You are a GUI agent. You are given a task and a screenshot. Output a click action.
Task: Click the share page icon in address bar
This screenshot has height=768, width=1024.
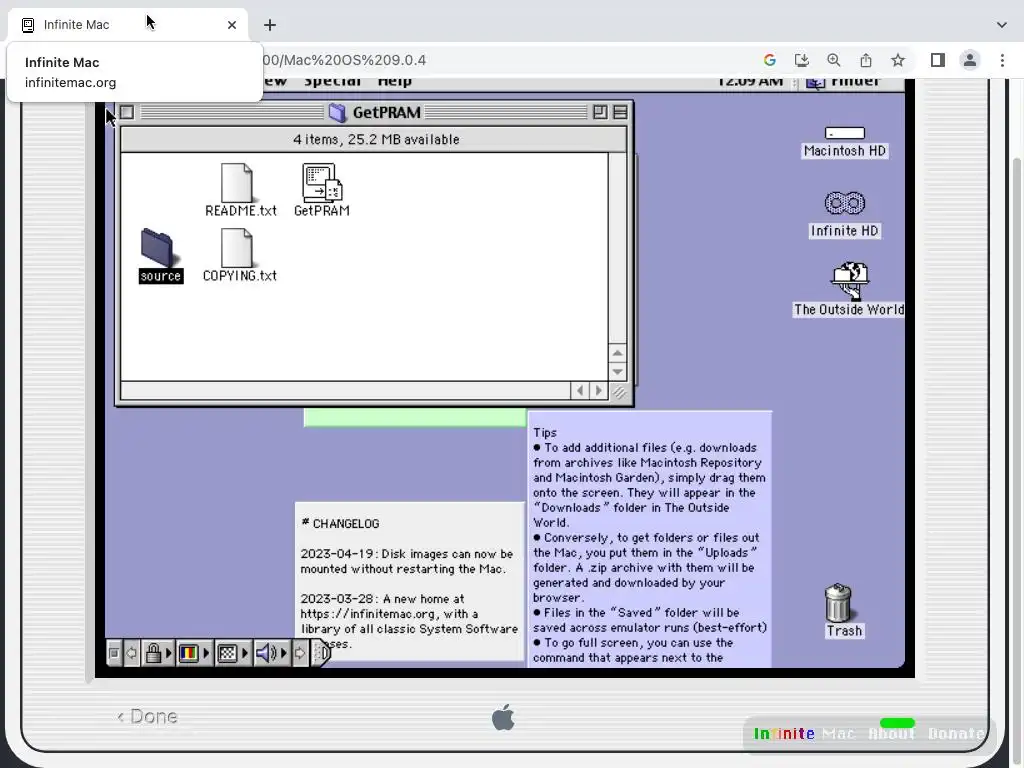point(866,60)
